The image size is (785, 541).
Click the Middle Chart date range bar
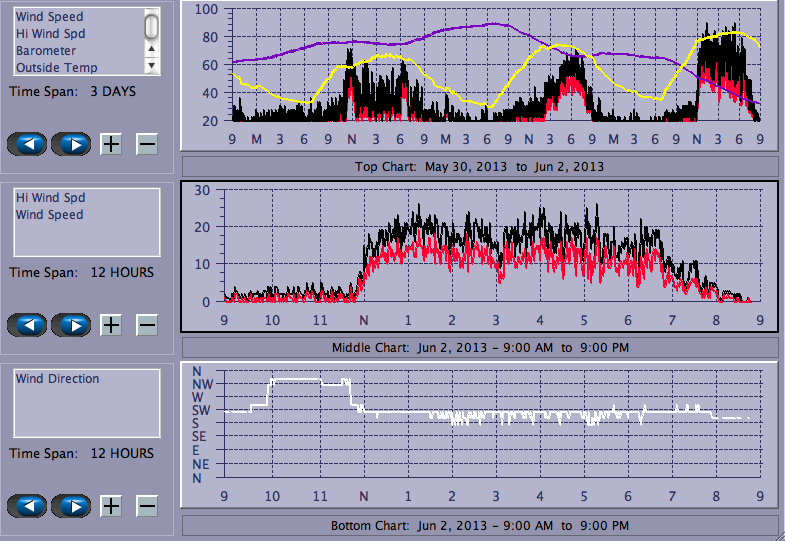(479, 347)
